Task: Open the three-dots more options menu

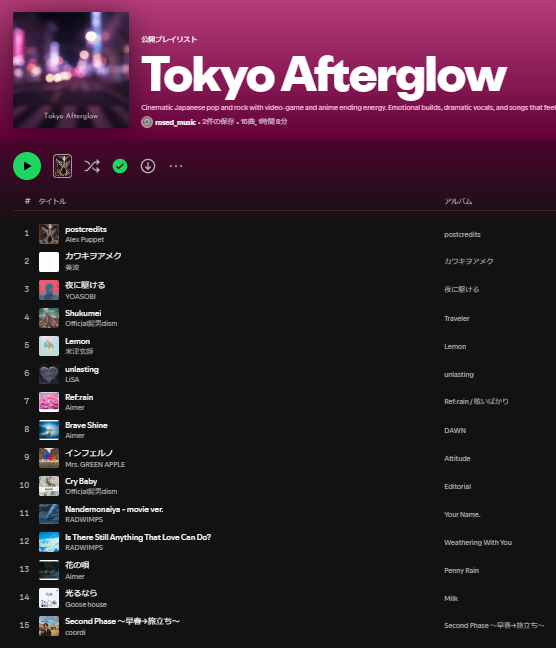Action: (x=176, y=166)
